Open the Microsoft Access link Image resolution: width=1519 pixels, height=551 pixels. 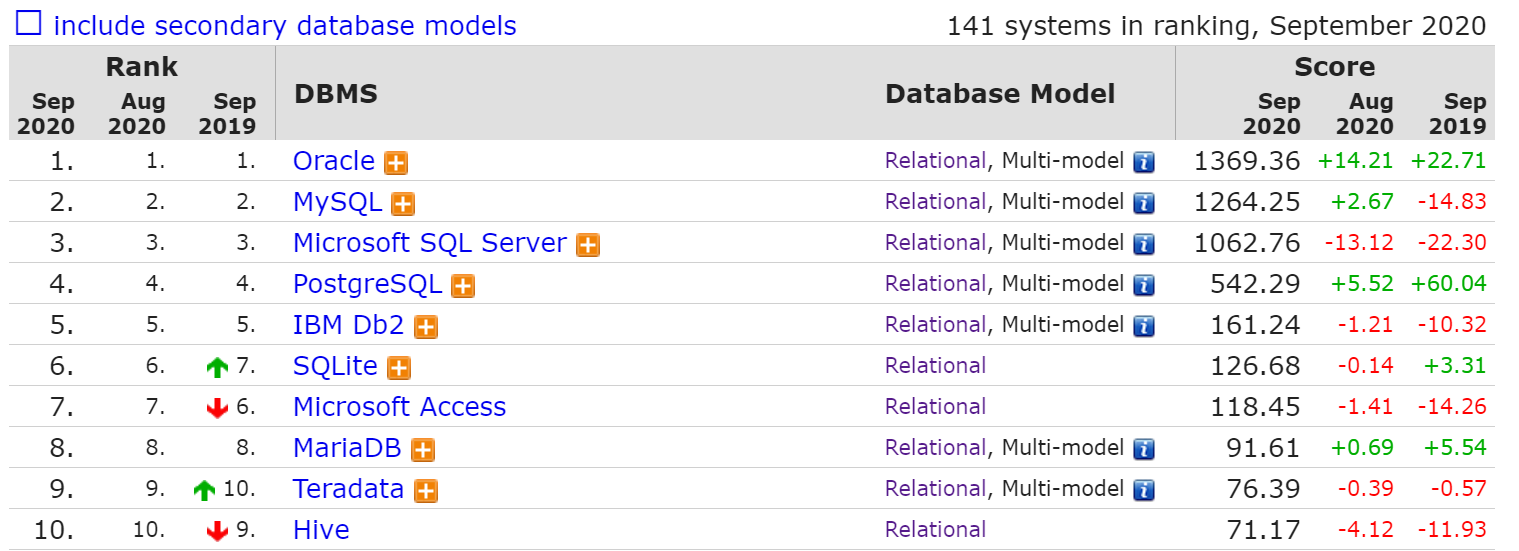(x=399, y=407)
